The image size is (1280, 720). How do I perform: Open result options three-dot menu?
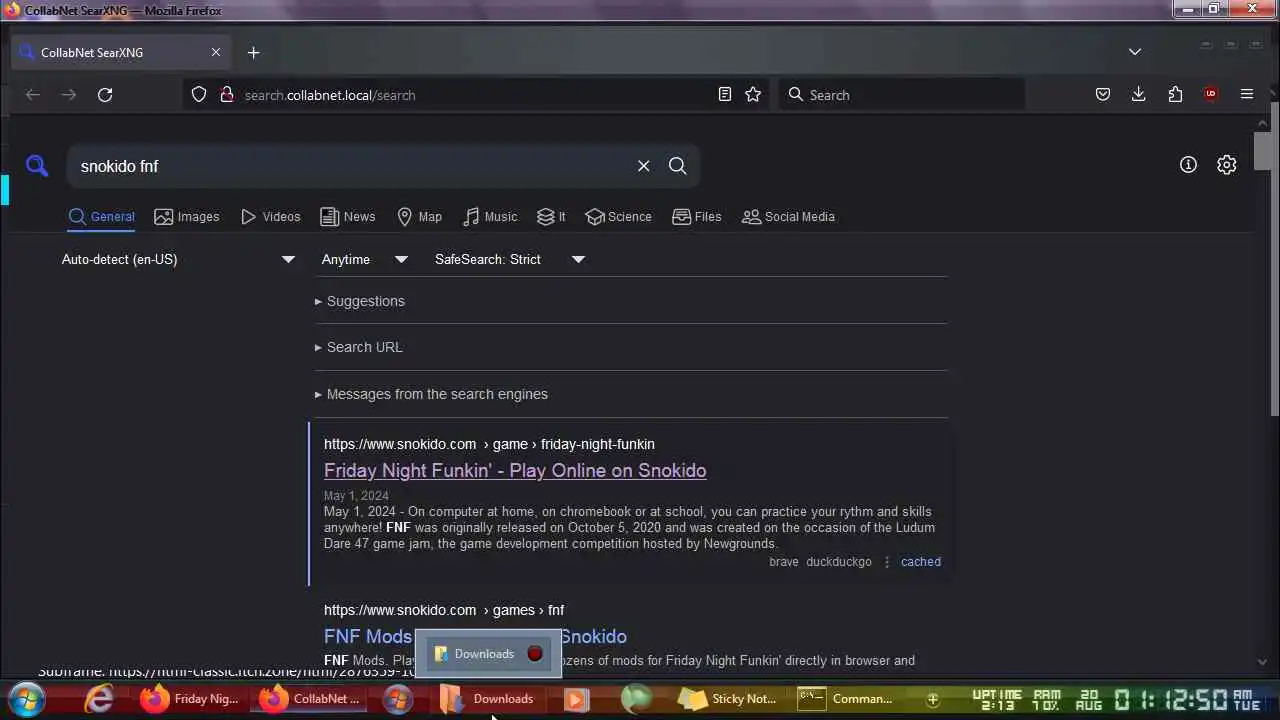pos(886,562)
